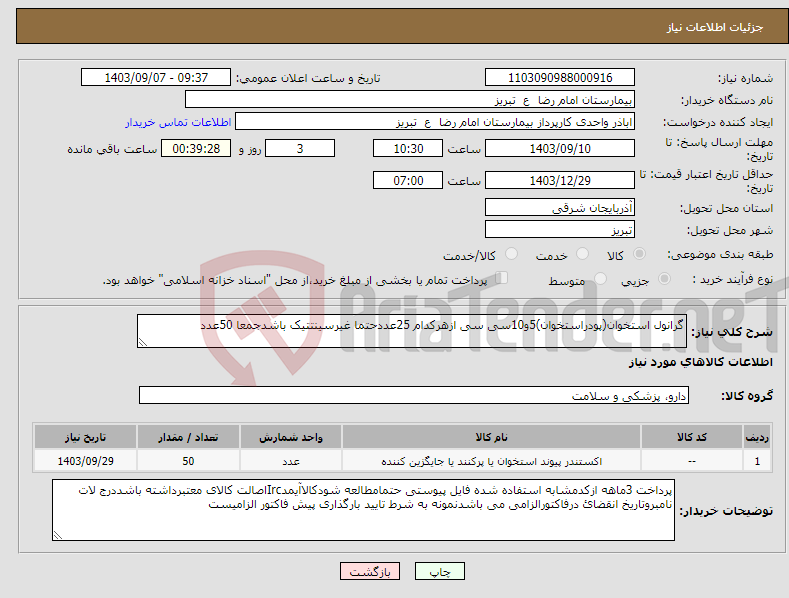Image resolution: width=789 pixels, height=598 pixels.
Task: Click the deadline time field 10:30
Action: point(408,148)
